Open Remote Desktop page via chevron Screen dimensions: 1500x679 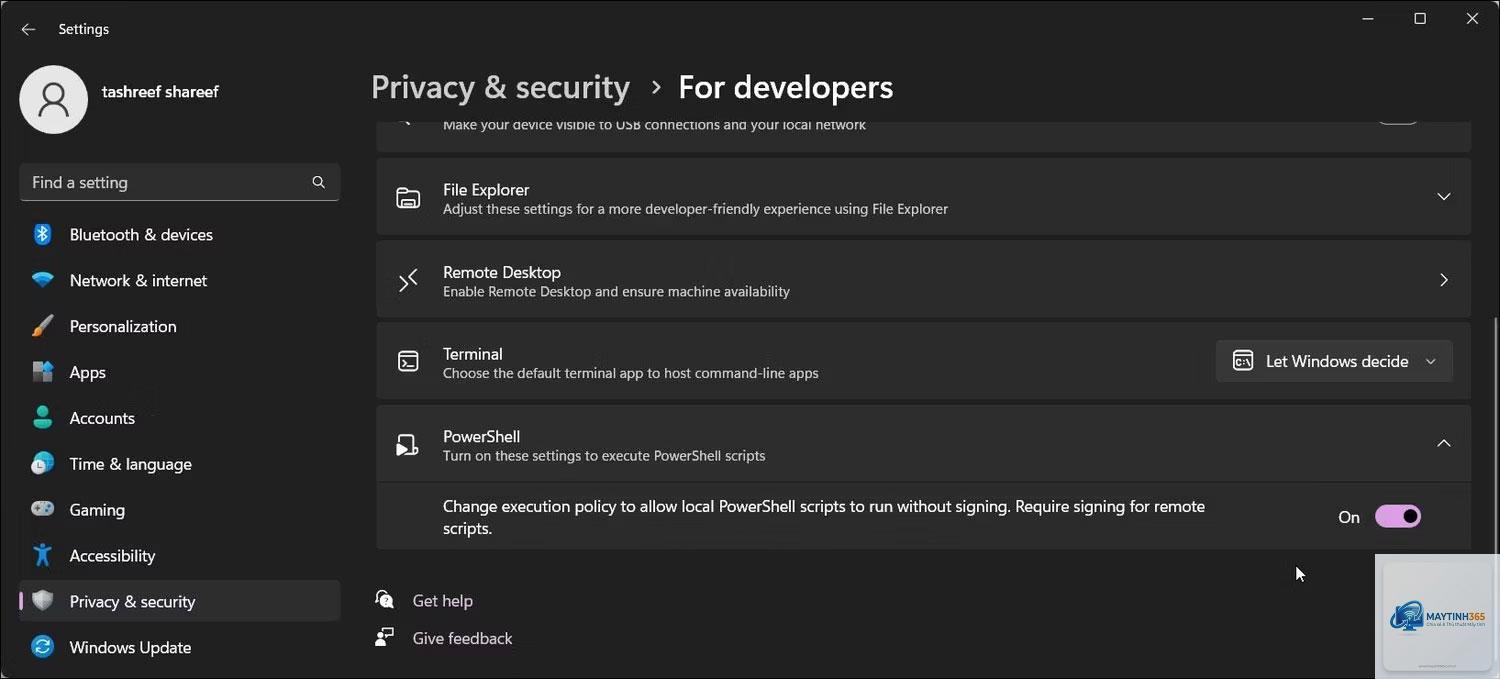pyautogui.click(x=1444, y=280)
